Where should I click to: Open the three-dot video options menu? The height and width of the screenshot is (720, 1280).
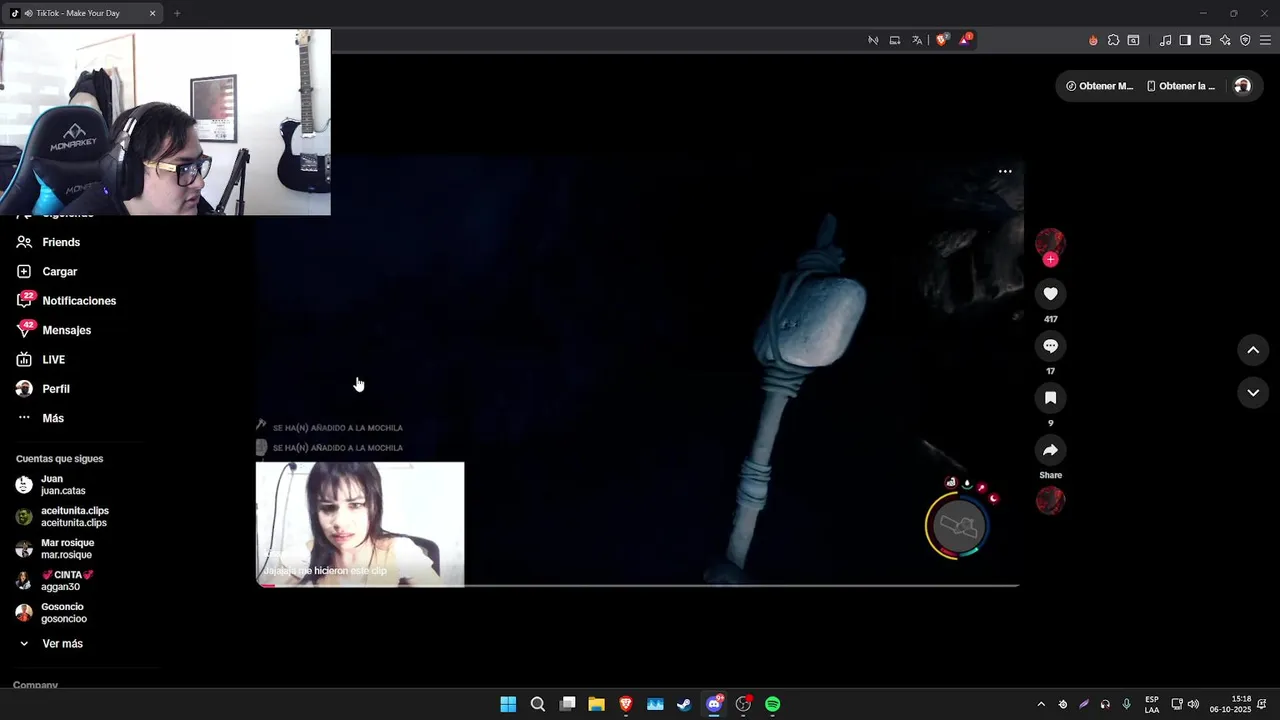(1005, 172)
